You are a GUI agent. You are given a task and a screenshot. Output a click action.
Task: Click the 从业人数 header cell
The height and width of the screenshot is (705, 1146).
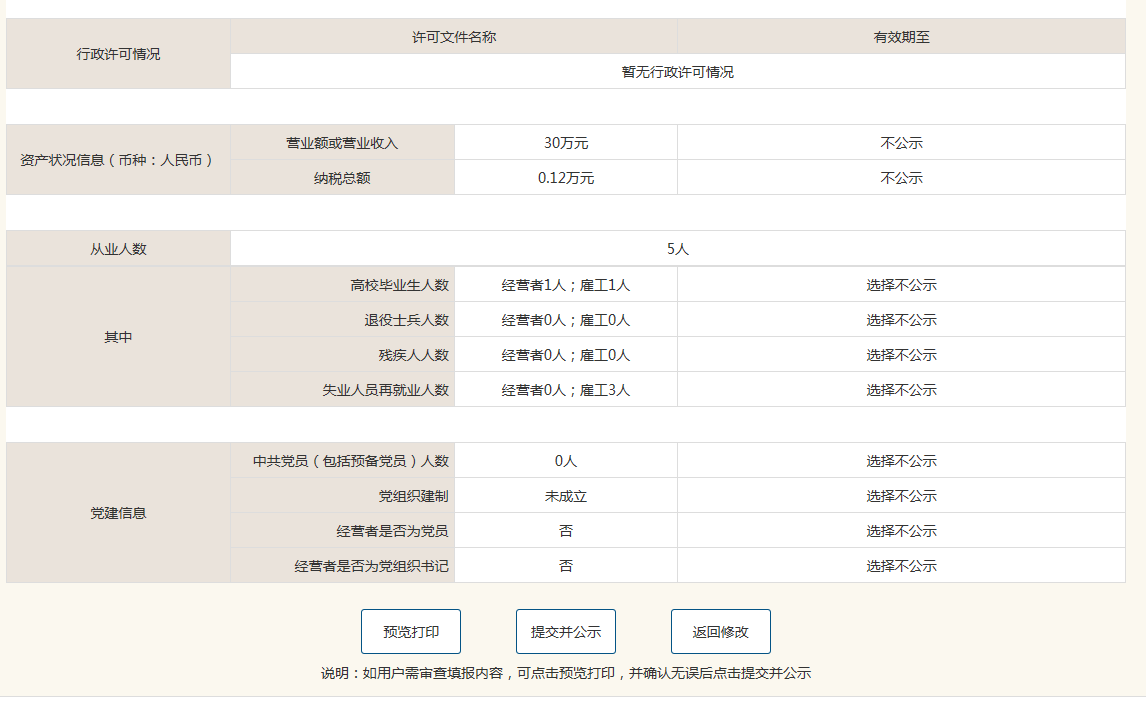[118, 249]
